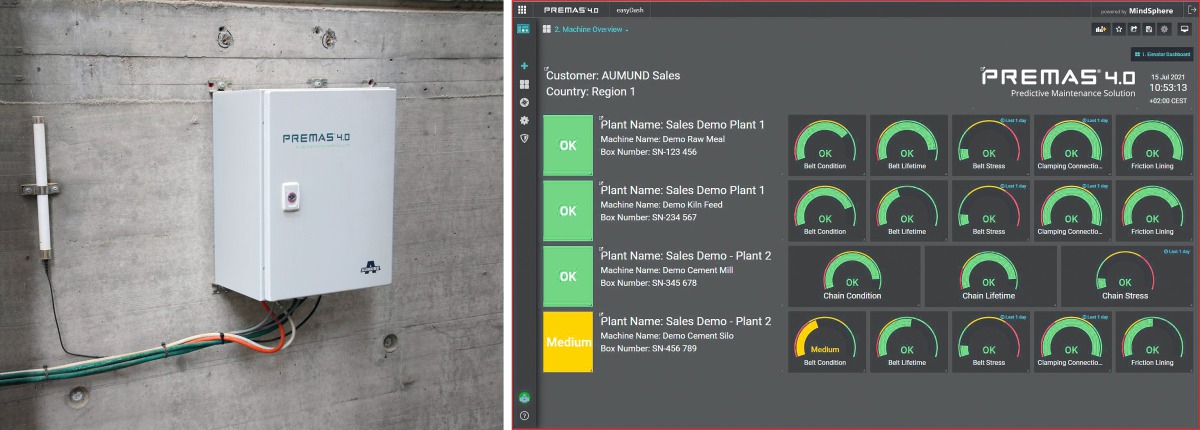Click 'Box Number: SN-123 456' text

(648, 152)
